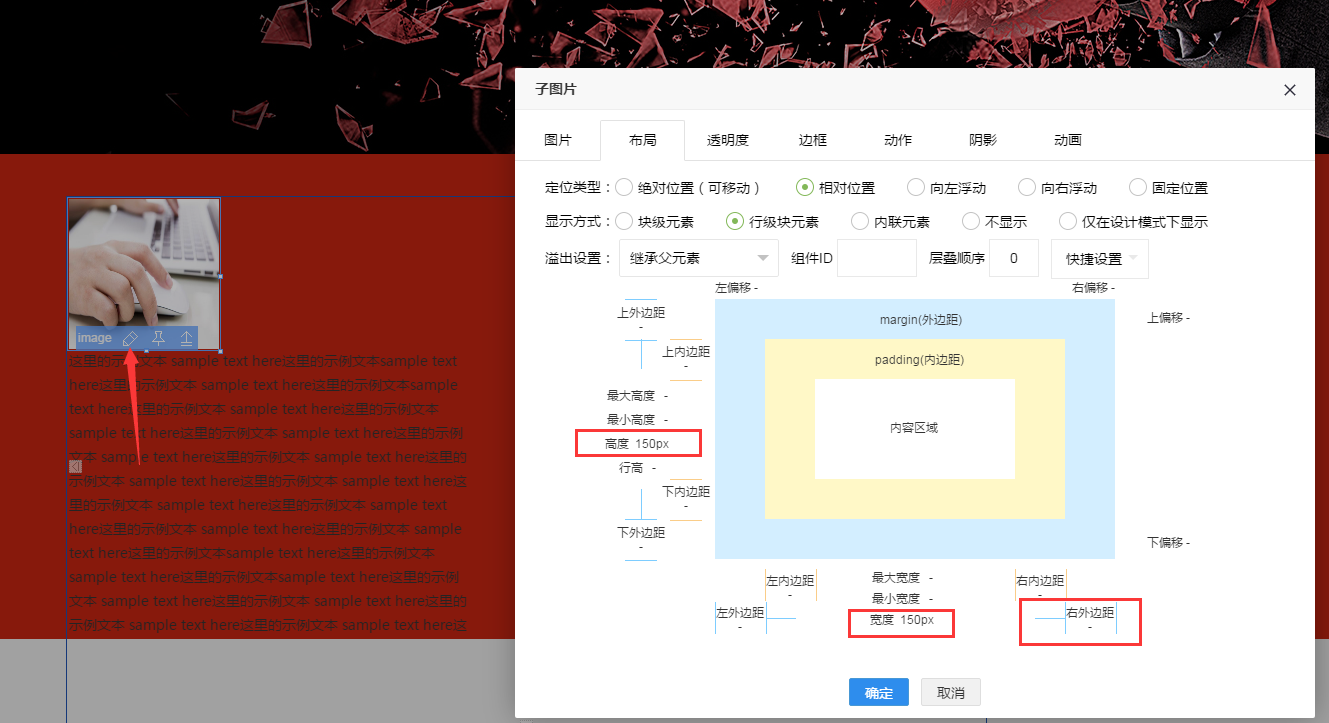The image size is (1329, 723).
Task: Click the edit pencil icon on image toolbar
Action: tap(130, 339)
